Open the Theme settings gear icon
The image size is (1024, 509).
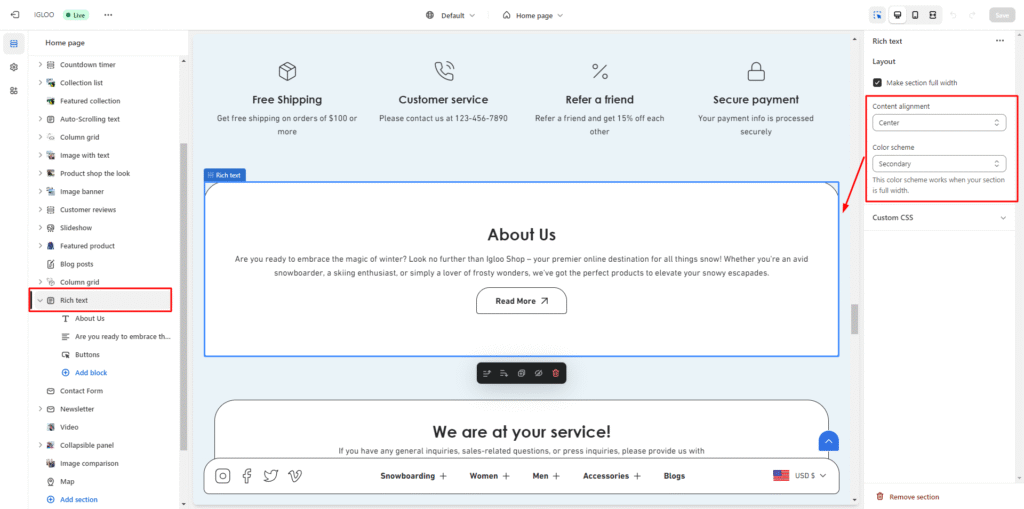coord(14,67)
